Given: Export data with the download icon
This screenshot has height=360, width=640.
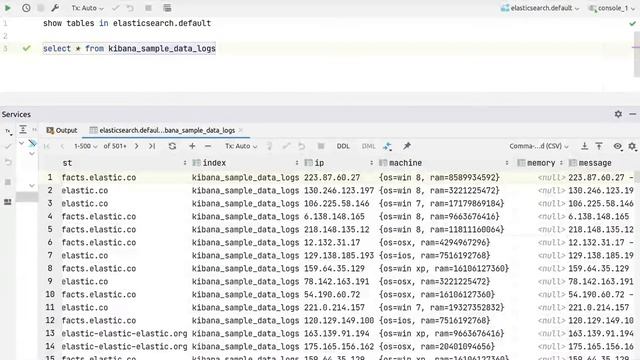Looking at the screenshot, I should [x=584, y=146].
